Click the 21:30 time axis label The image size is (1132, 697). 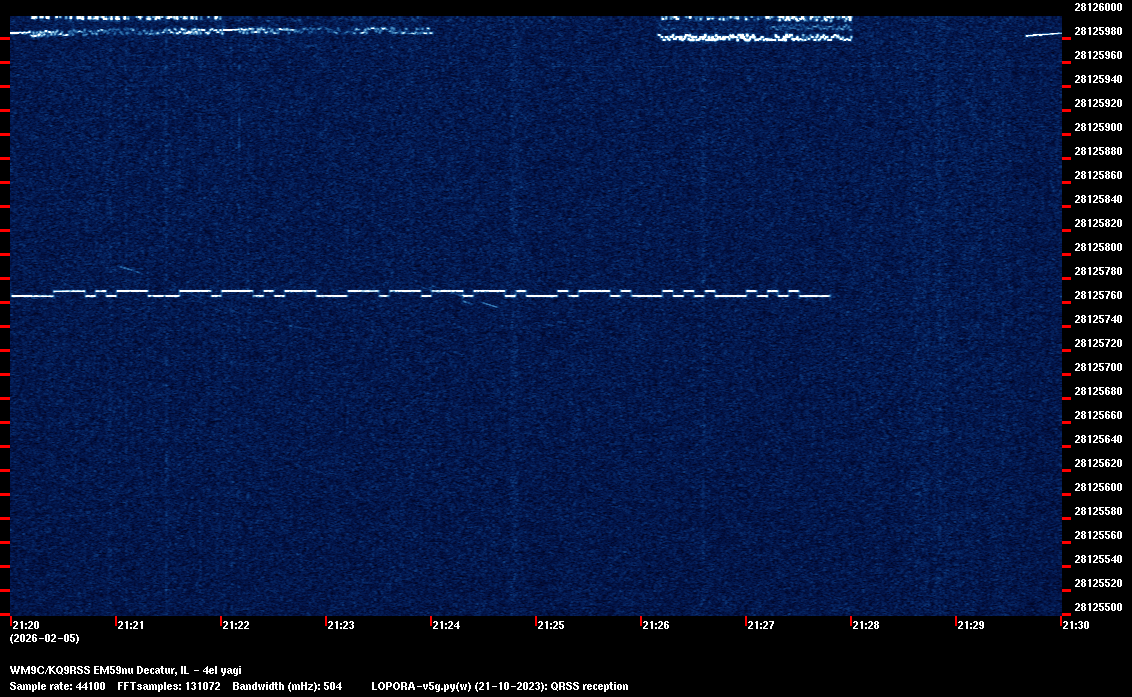pos(1075,625)
